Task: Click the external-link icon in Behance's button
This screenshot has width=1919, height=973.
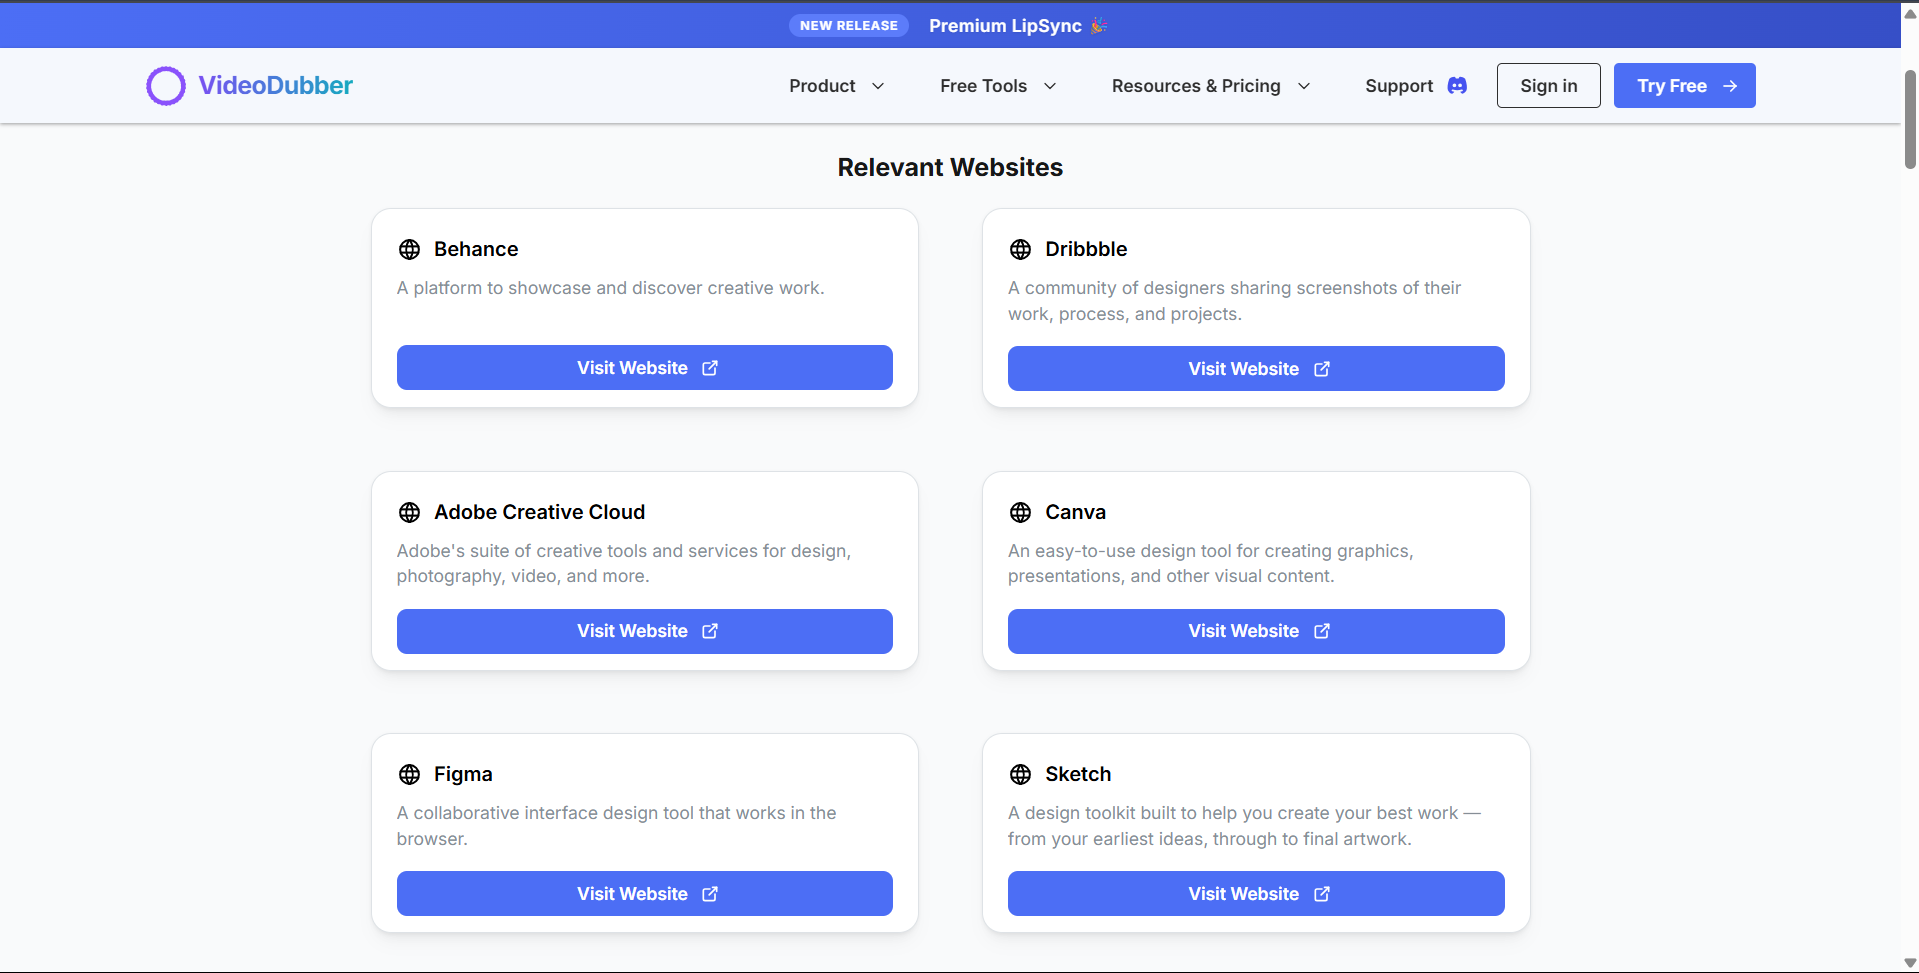Action: click(710, 368)
